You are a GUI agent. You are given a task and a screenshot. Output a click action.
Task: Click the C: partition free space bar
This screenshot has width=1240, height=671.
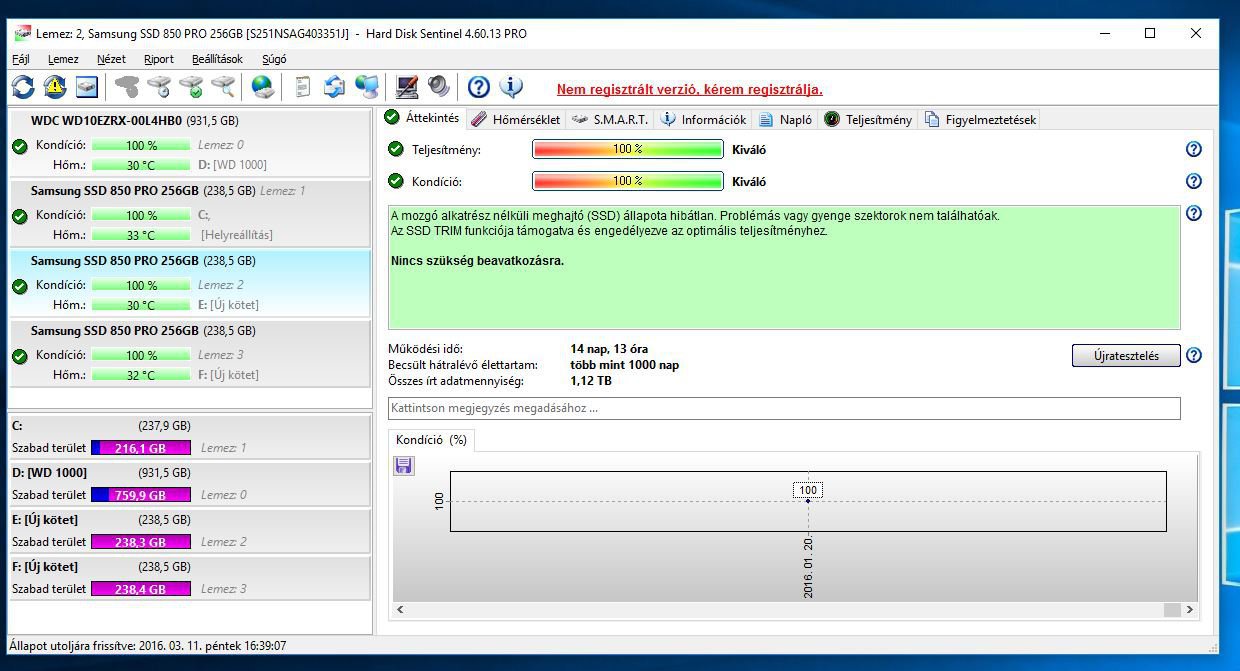pyautogui.click(x=141, y=448)
